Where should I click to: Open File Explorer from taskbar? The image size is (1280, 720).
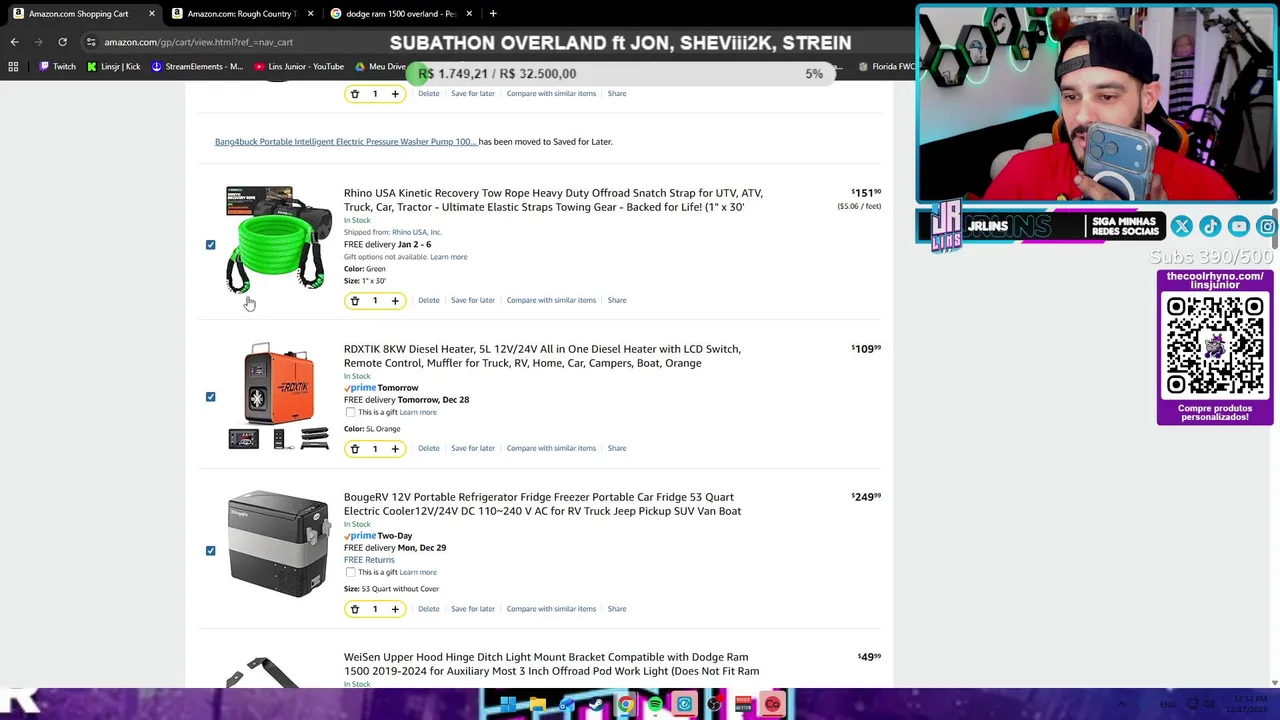(537, 705)
